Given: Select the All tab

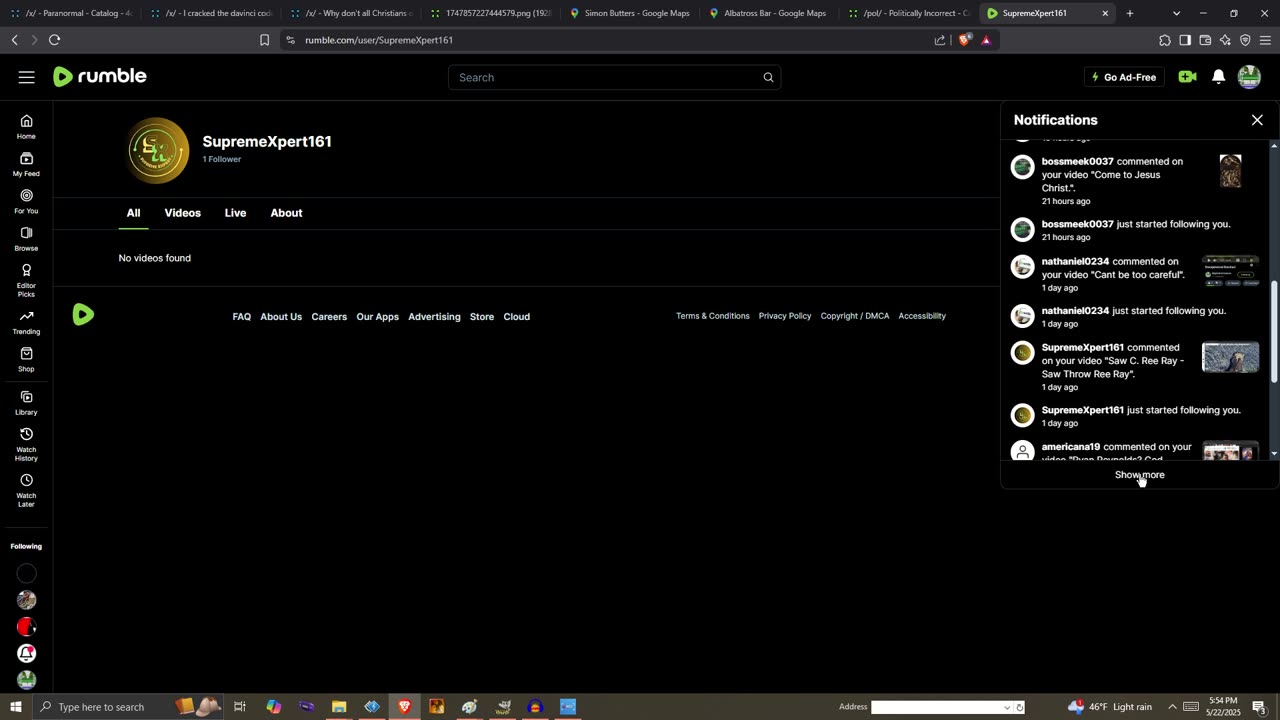Looking at the screenshot, I should [x=133, y=213].
